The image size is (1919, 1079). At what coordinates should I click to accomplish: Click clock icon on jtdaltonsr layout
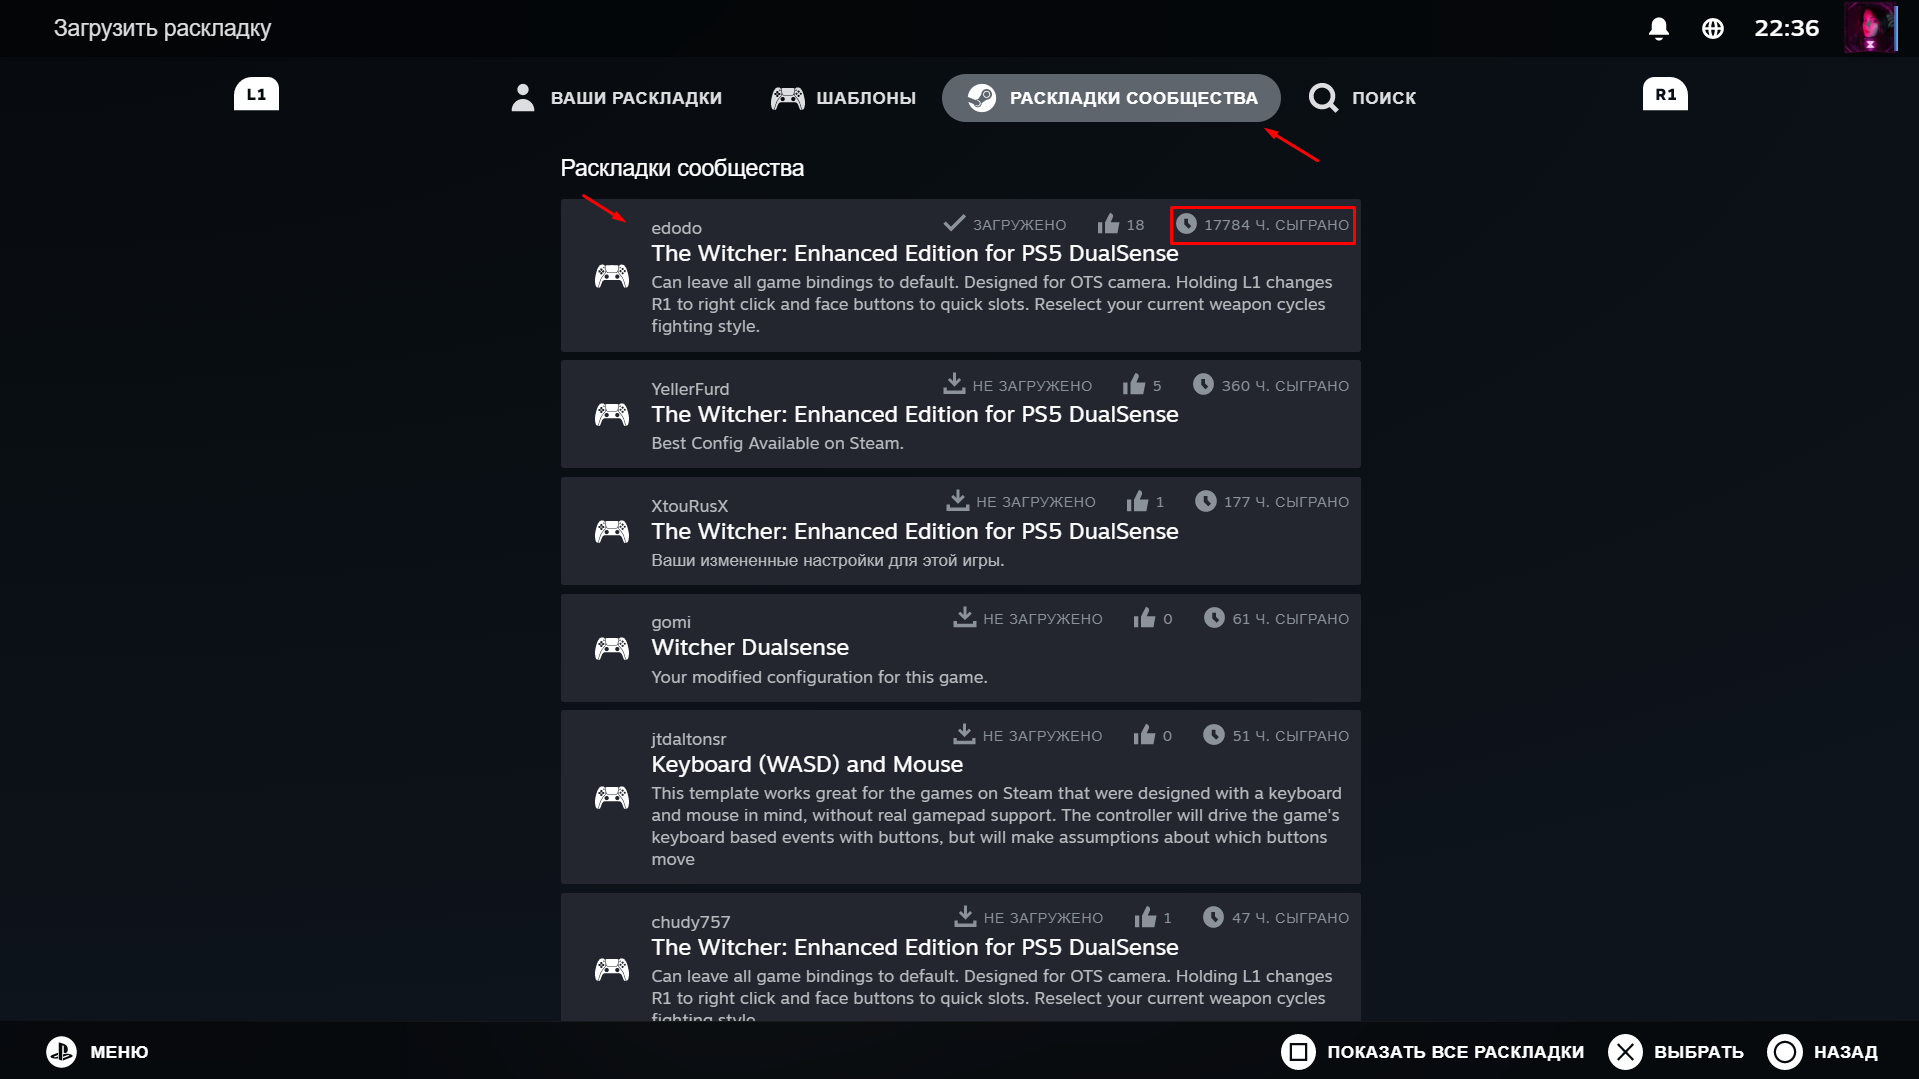pos(1214,734)
